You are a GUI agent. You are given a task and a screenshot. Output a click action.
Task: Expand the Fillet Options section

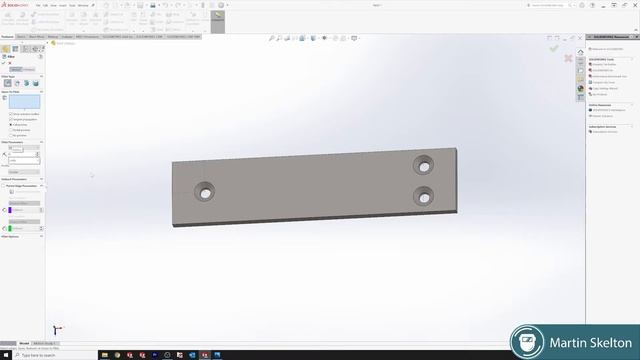point(41,236)
